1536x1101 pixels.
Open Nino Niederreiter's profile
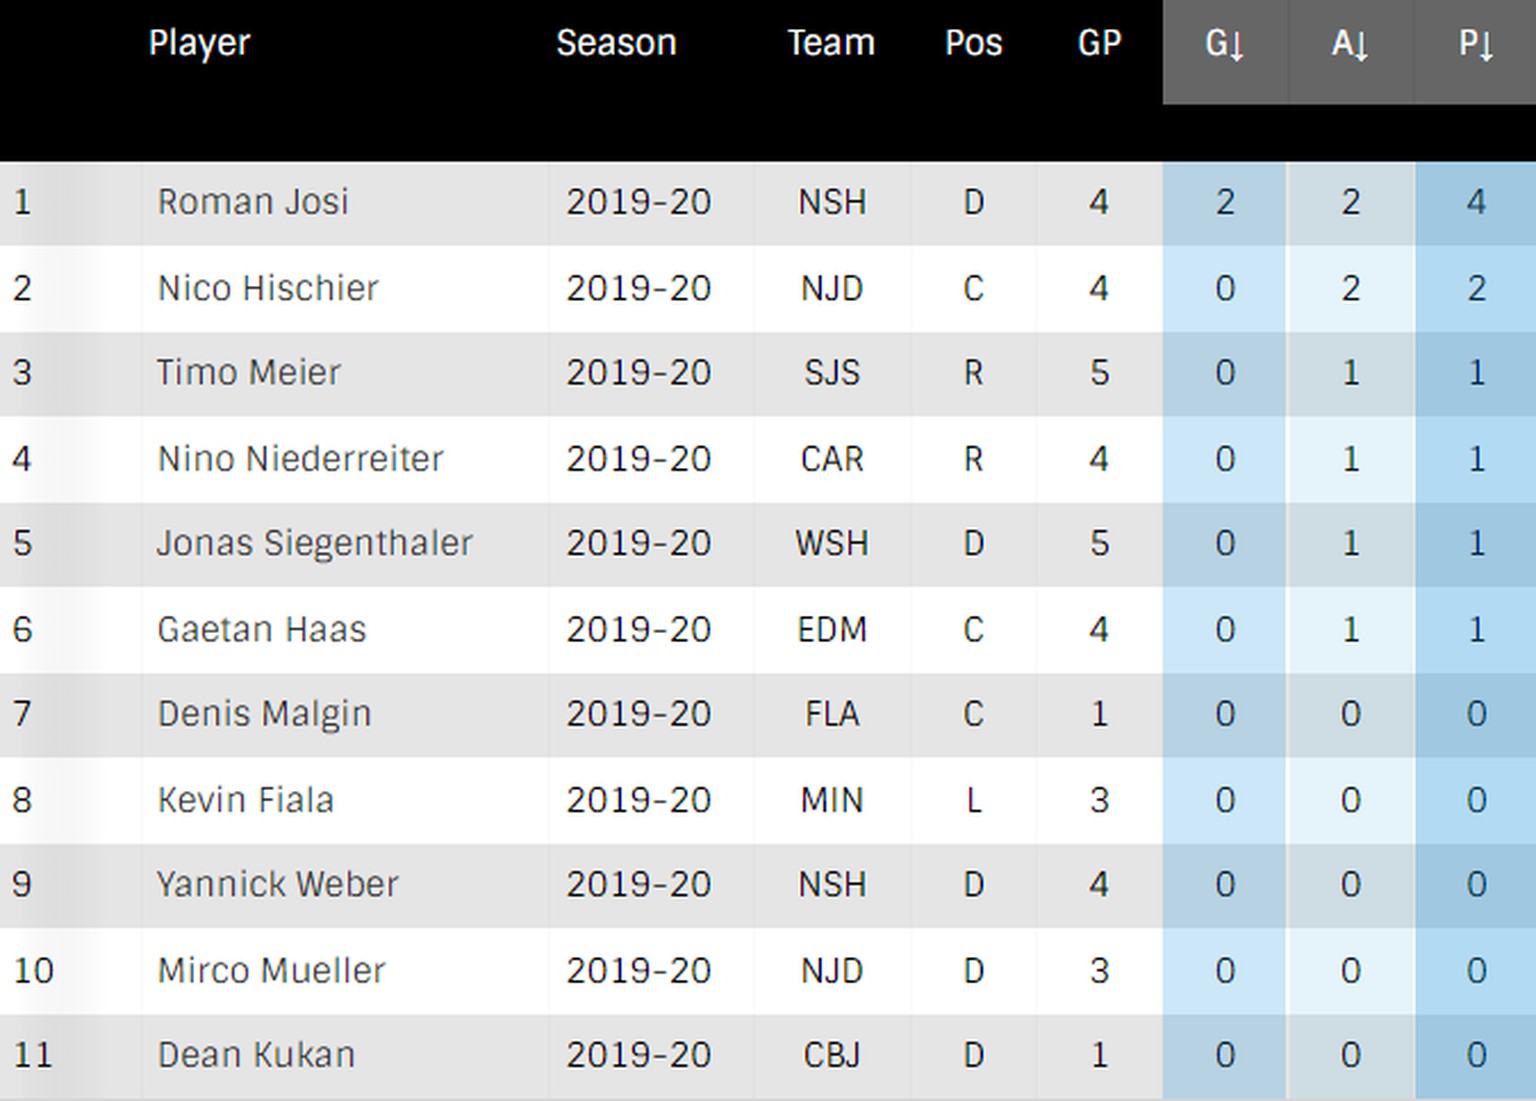pyautogui.click(x=300, y=459)
